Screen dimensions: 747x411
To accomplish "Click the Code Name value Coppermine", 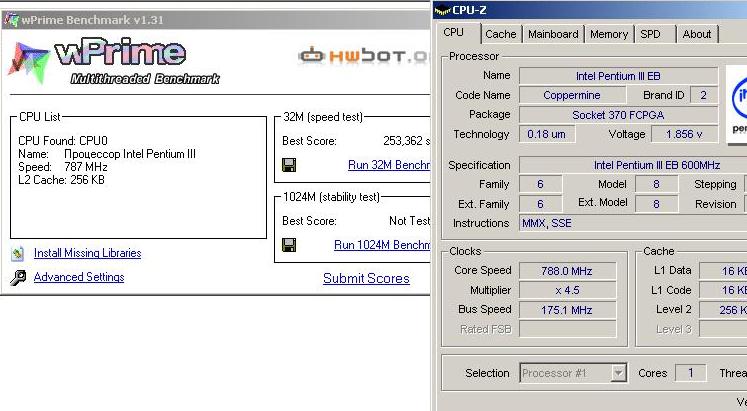I will point(571,95).
